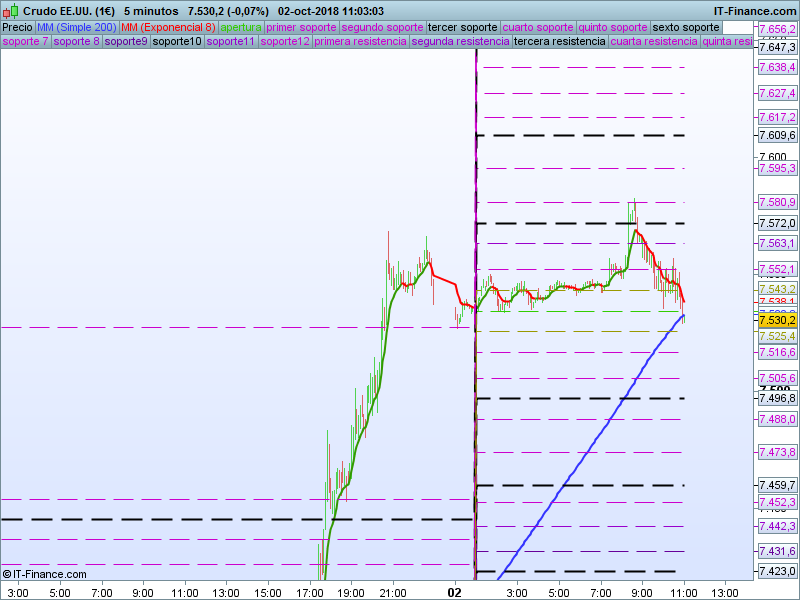
Task: Click the apertura indicator label
Action: tap(241, 28)
